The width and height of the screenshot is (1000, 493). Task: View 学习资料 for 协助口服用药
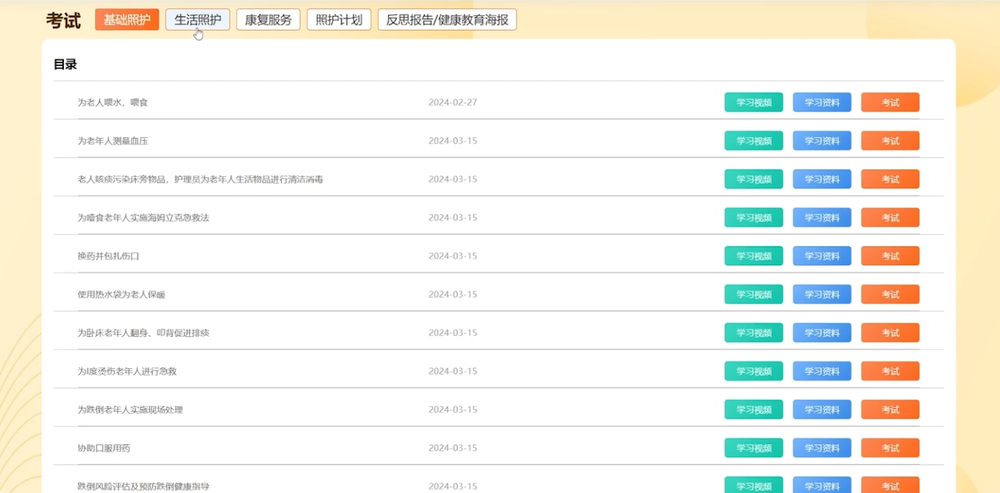click(x=822, y=448)
